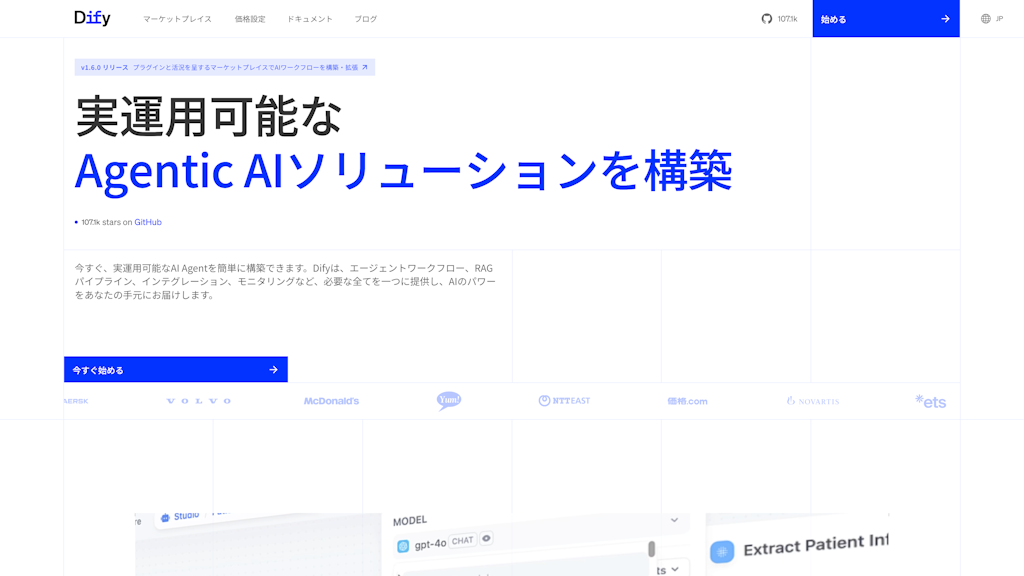The height and width of the screenshot is (576, 1024).
Task: Click the McDonald's logo
Action: tap(331, 401)
